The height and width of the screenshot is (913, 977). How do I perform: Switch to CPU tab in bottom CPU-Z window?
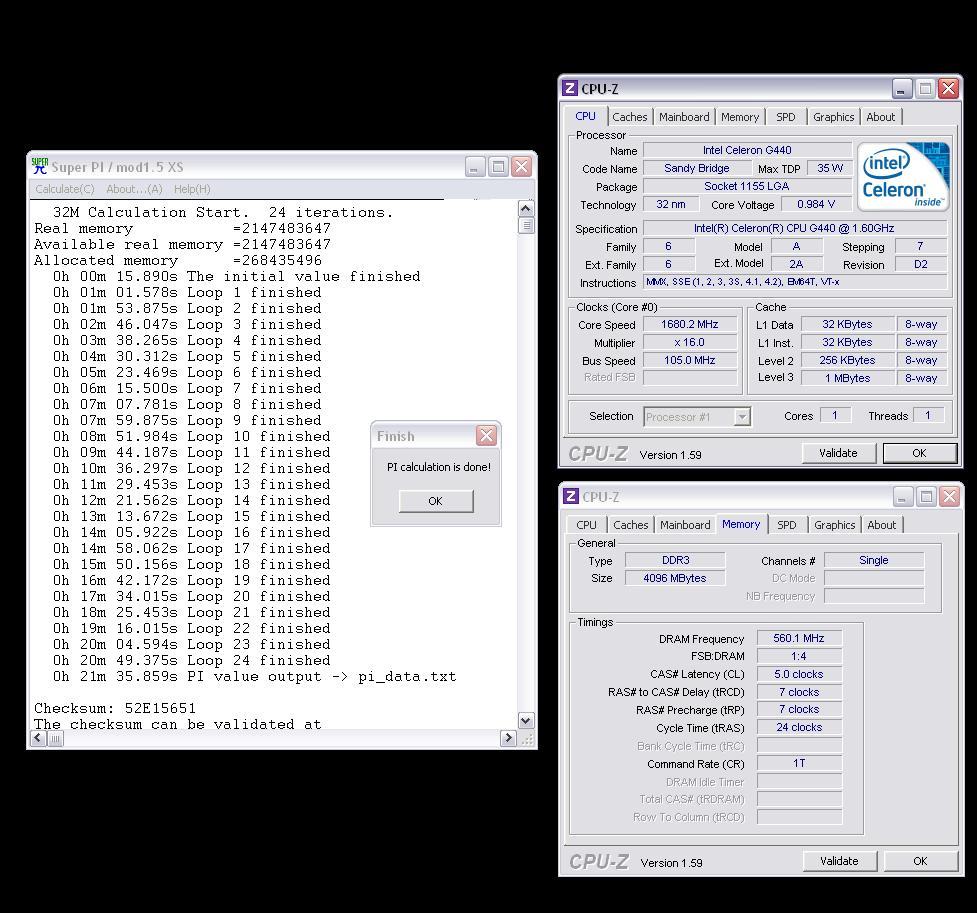[586, 525]
